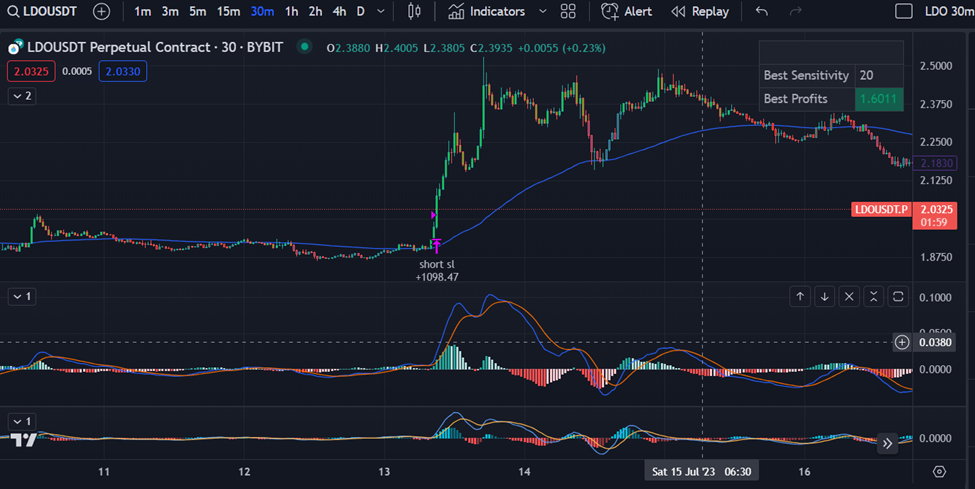Click the undo arrow in toolbar
The height and width of the screenshot is (489, 975).
(x=762, y=12)
